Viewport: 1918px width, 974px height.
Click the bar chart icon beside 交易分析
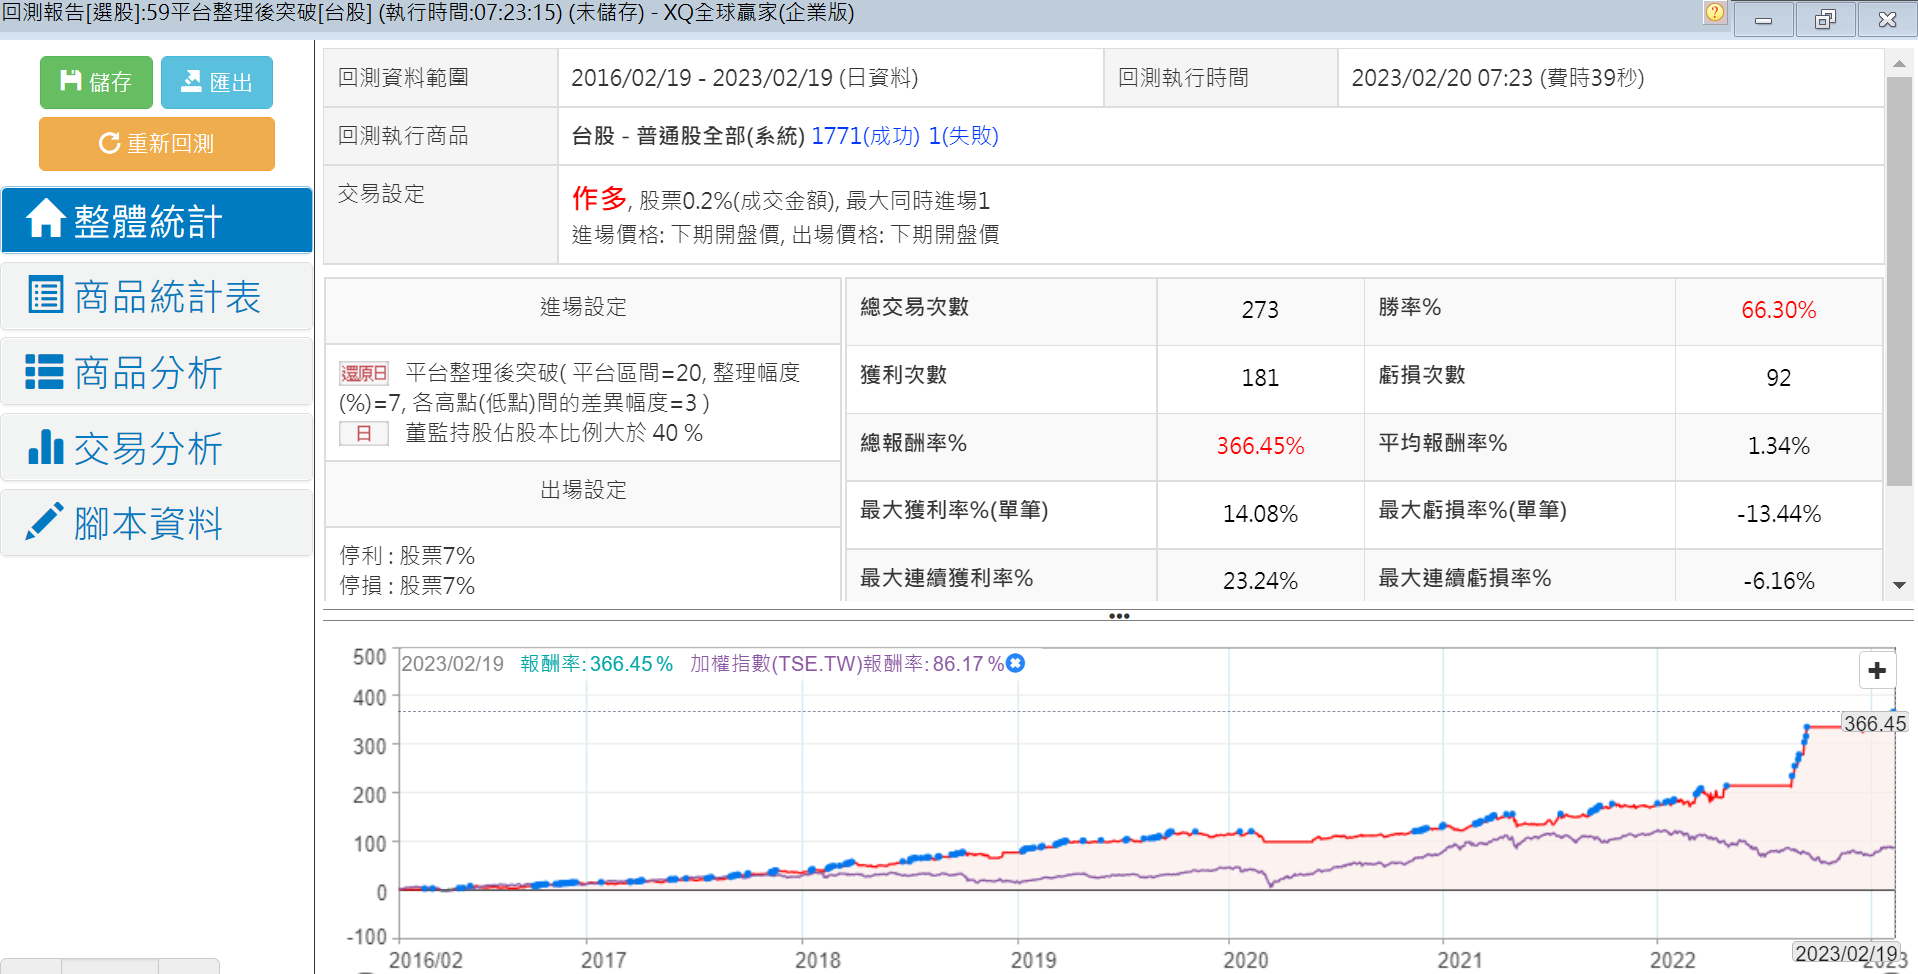point(46,447)
